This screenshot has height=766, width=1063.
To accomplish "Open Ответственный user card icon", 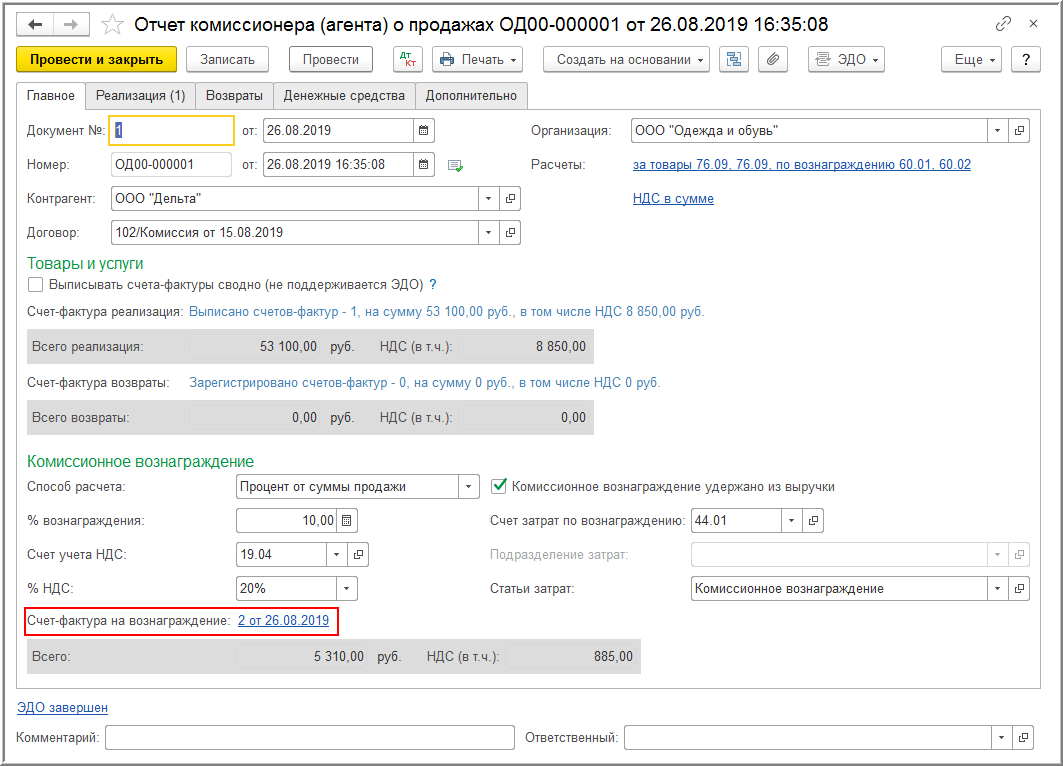I will tap(1023, 738).
